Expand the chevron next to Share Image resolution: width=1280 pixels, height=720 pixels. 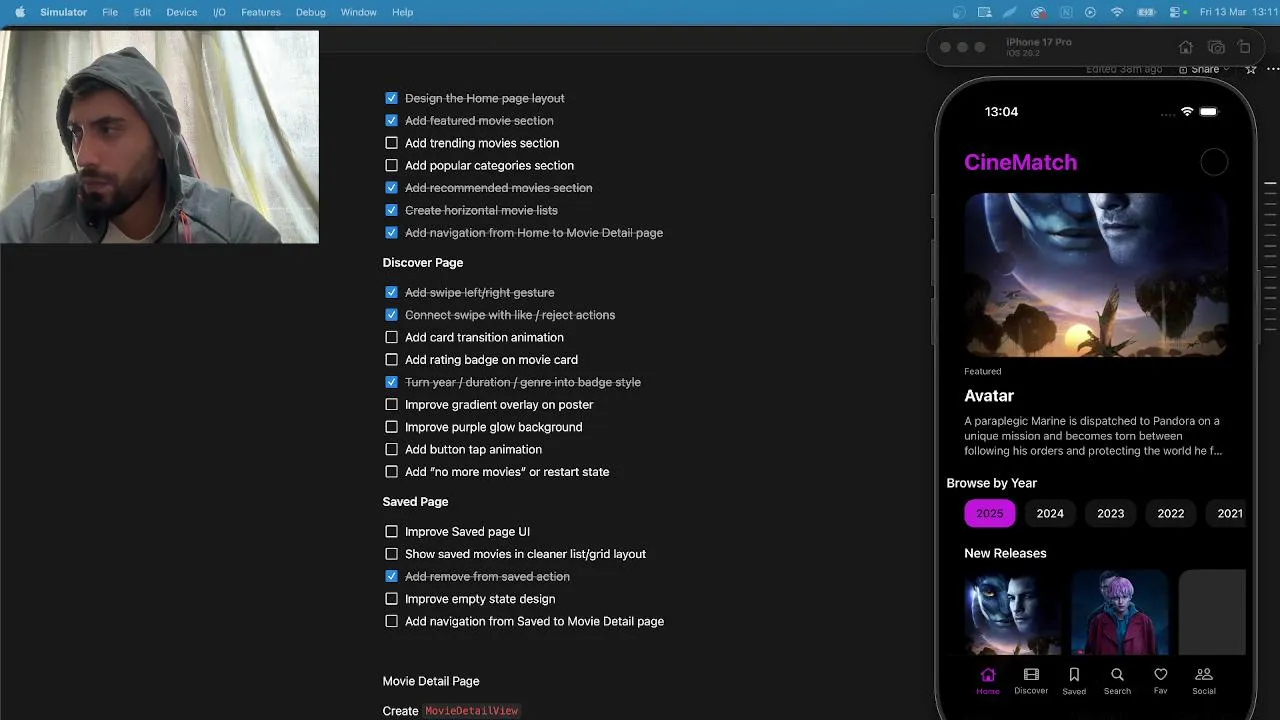pyautogui.click(x=1227, y=69)
